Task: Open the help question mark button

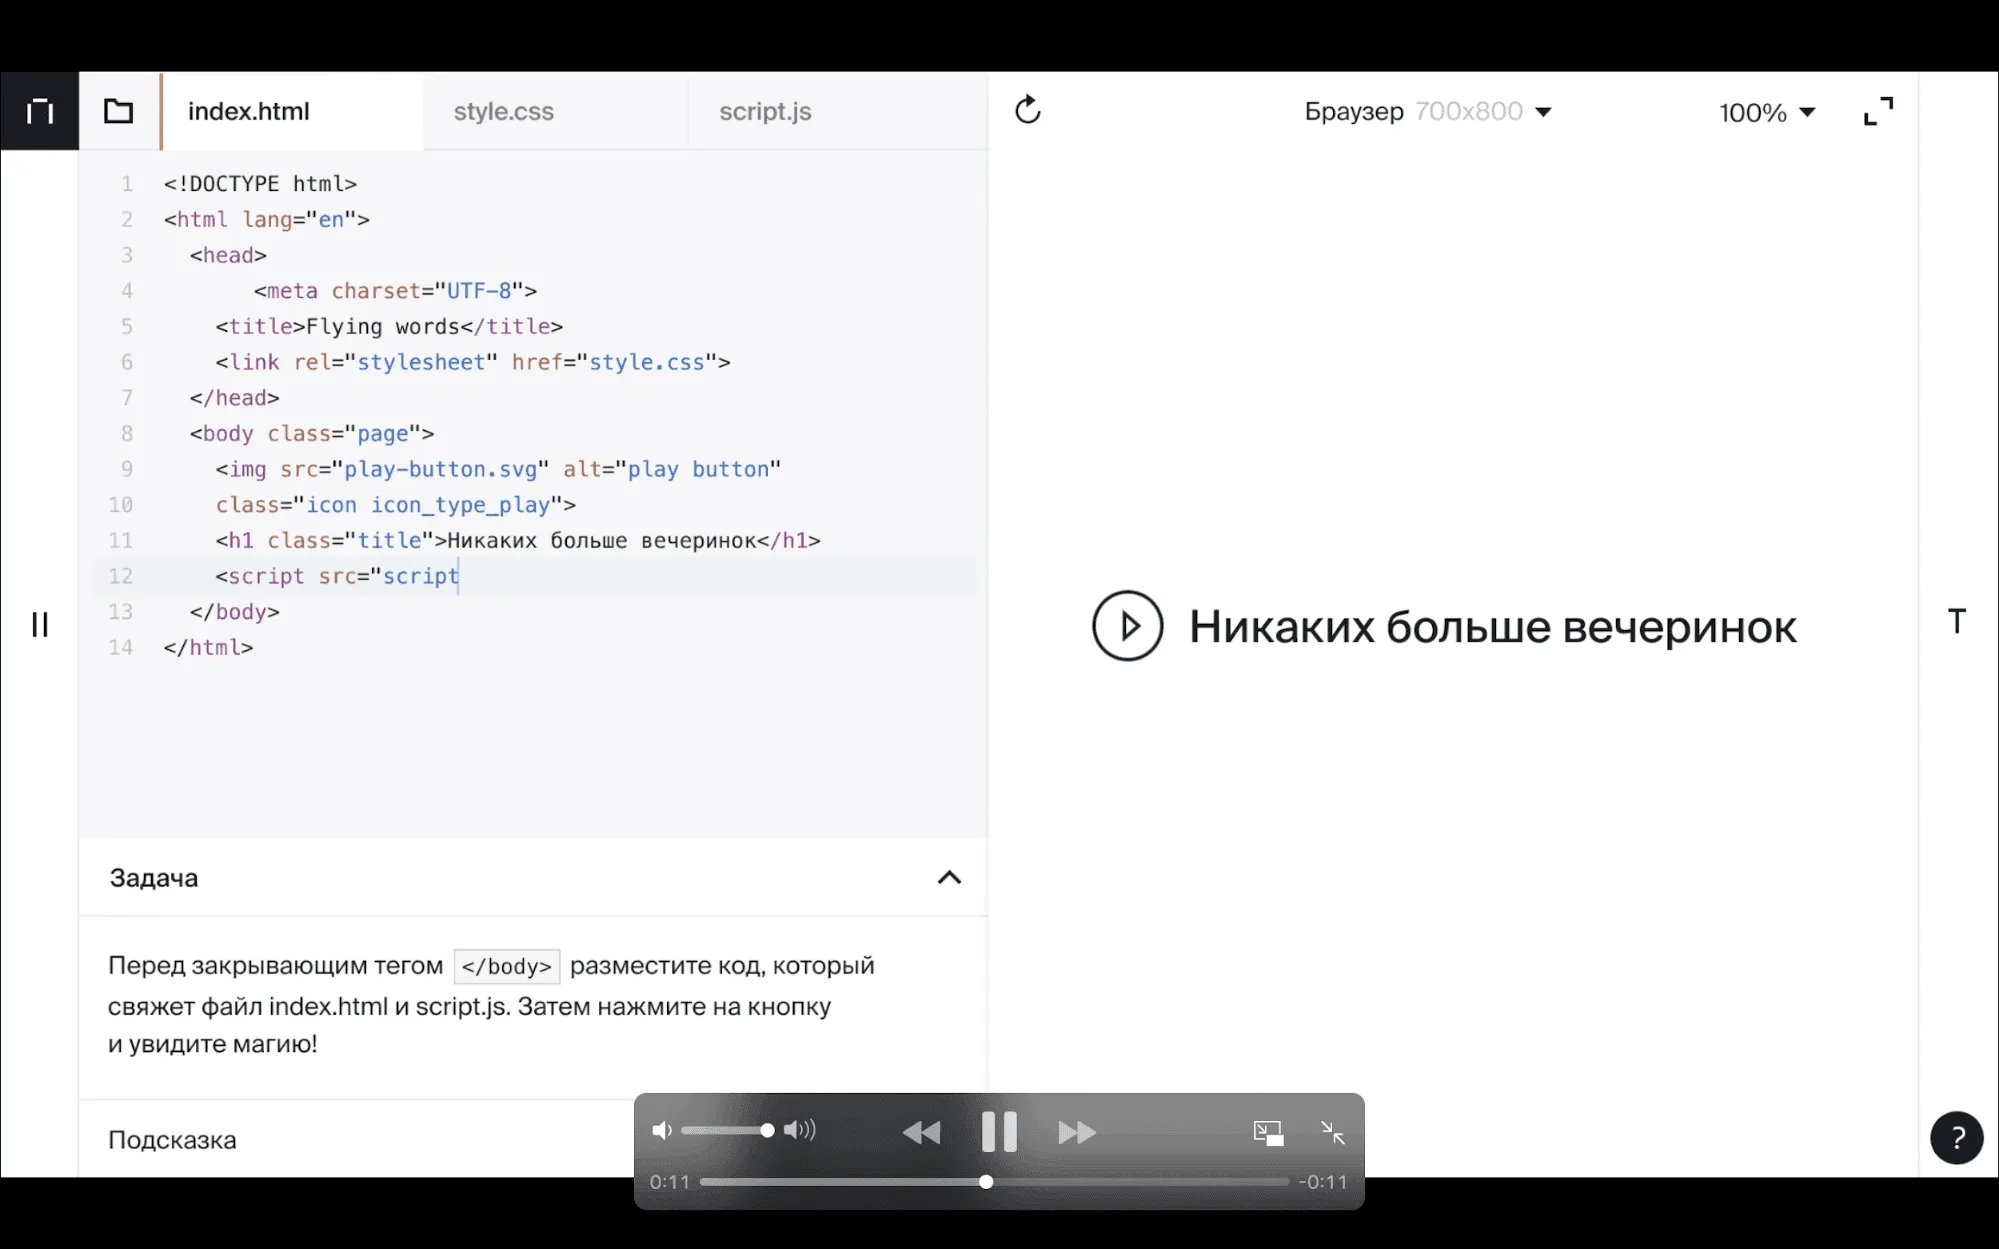Action: pos(1957,1138)
